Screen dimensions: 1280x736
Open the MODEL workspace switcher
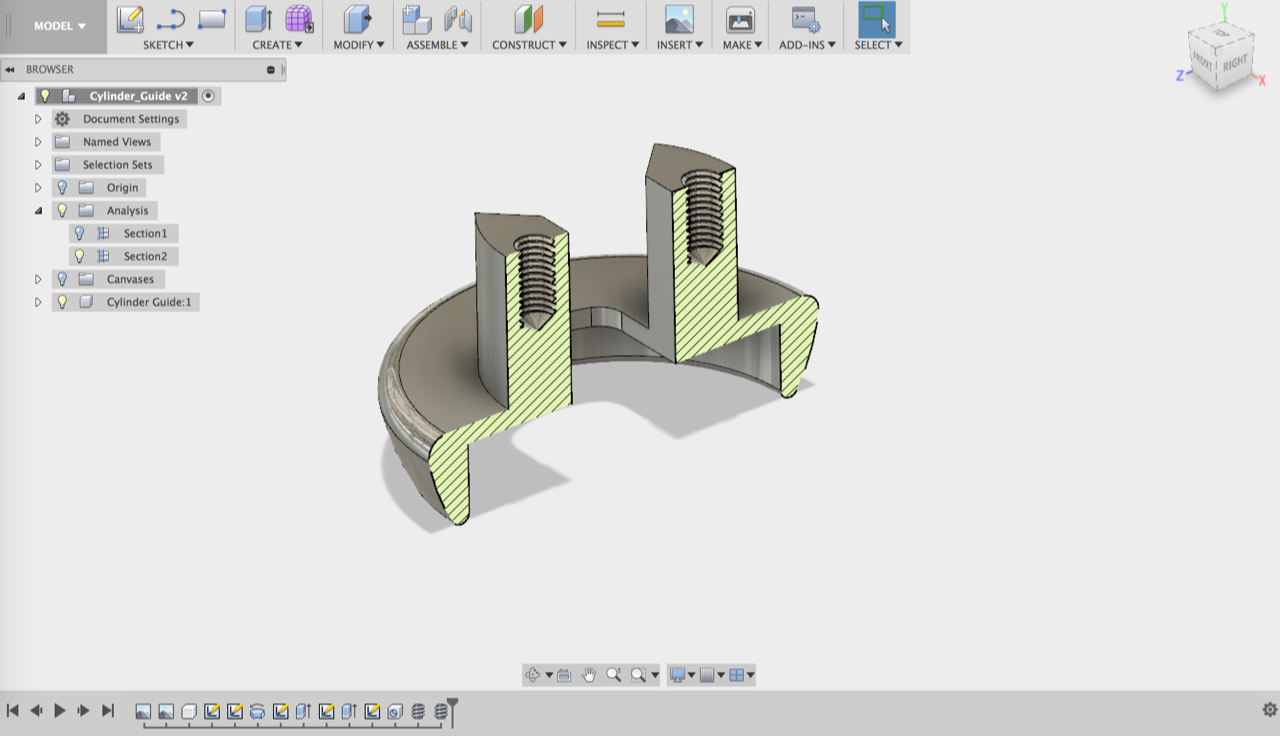[x=59, y=26]
